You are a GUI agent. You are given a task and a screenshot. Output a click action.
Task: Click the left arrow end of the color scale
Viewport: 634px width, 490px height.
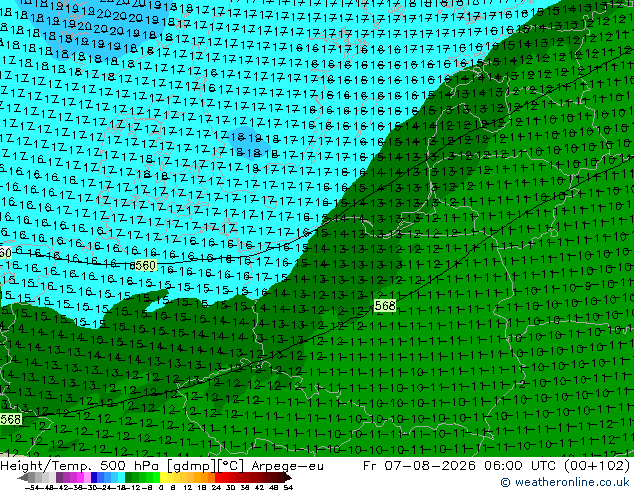point(23,478)
